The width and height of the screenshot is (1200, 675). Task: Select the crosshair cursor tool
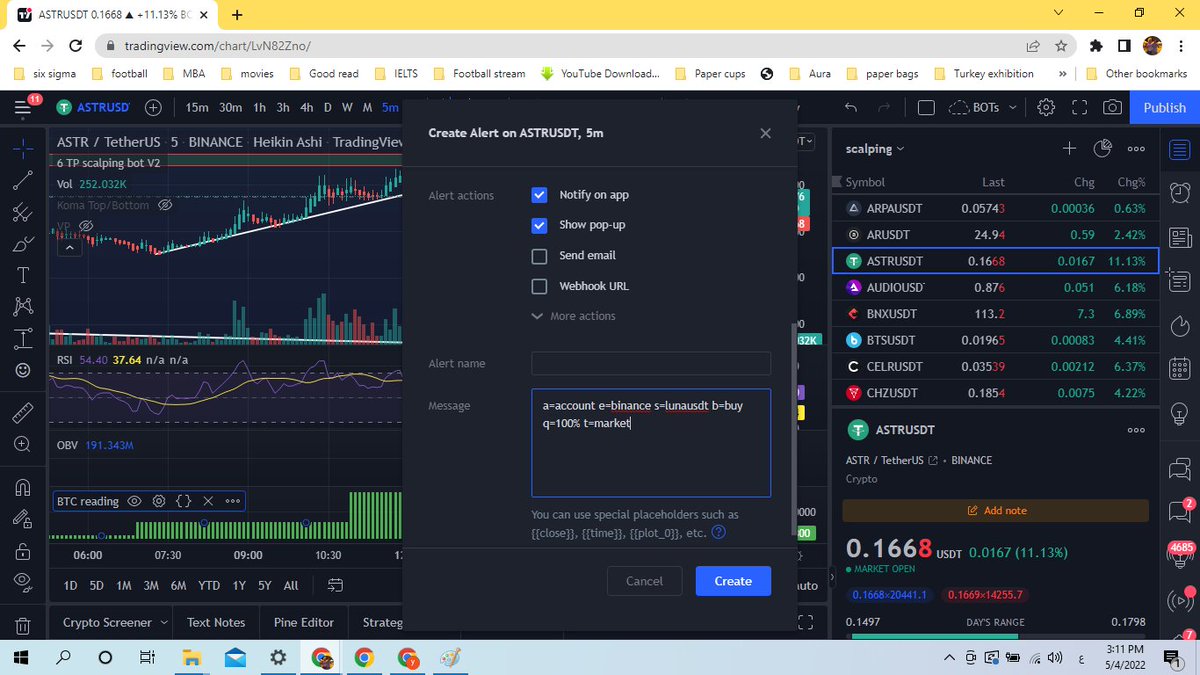pyautogui.click(x=24, y=149)
